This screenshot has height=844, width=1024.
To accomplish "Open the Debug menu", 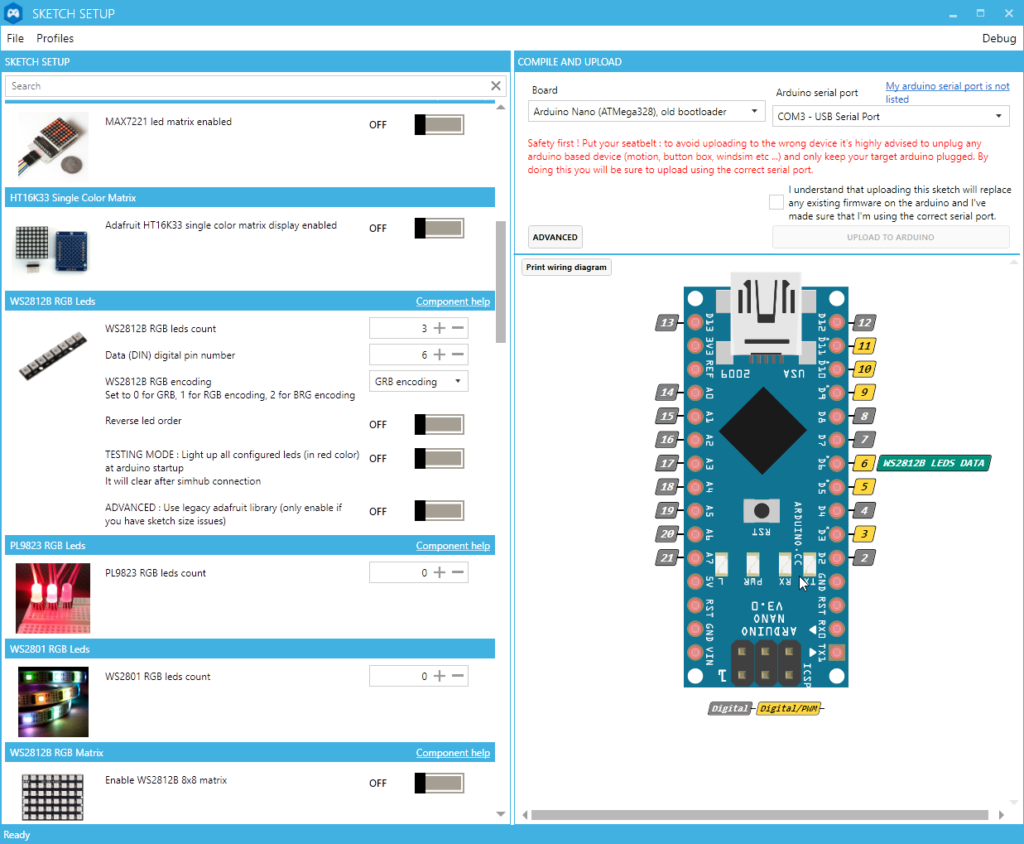I will 999,38.
